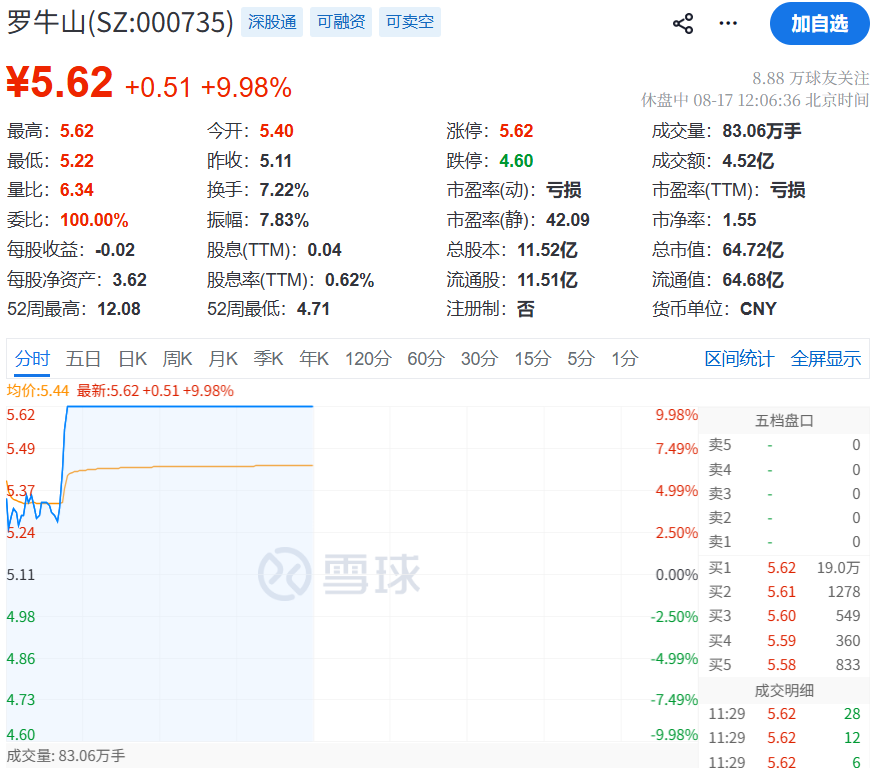This screenshot has width=873, height=768.
Task: Click the 可融资 tag
Action: (x=341, y=22)
